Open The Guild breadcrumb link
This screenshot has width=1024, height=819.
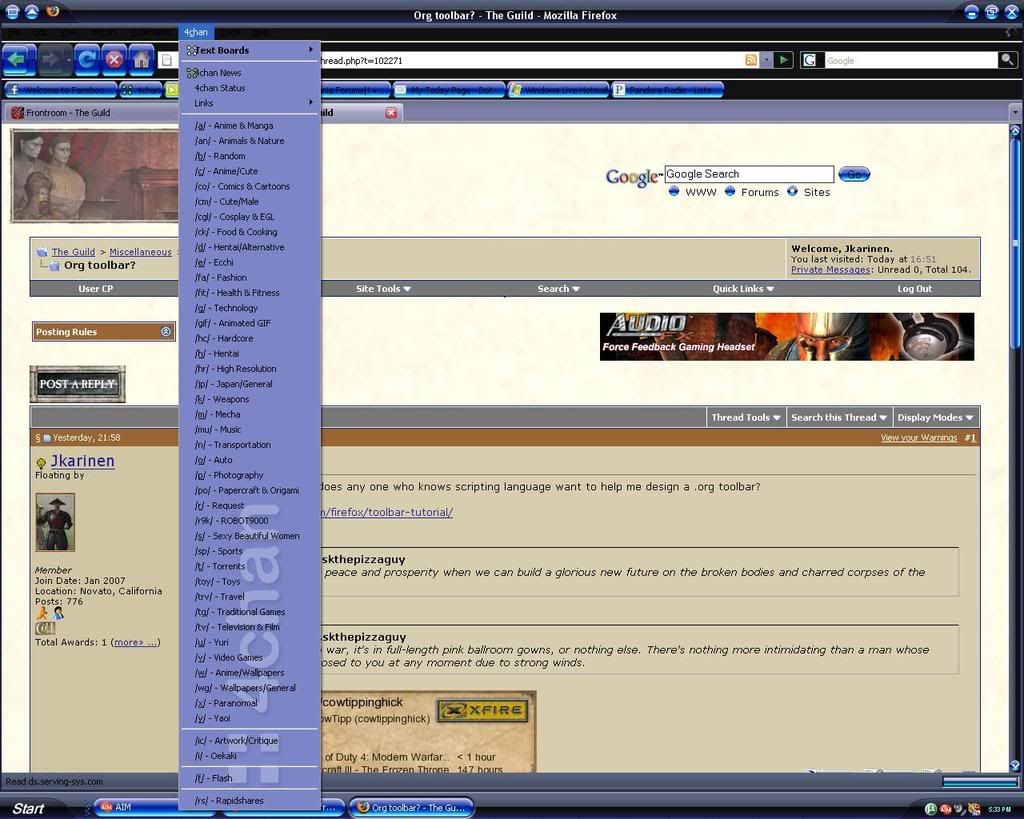(x=73, y=252)
